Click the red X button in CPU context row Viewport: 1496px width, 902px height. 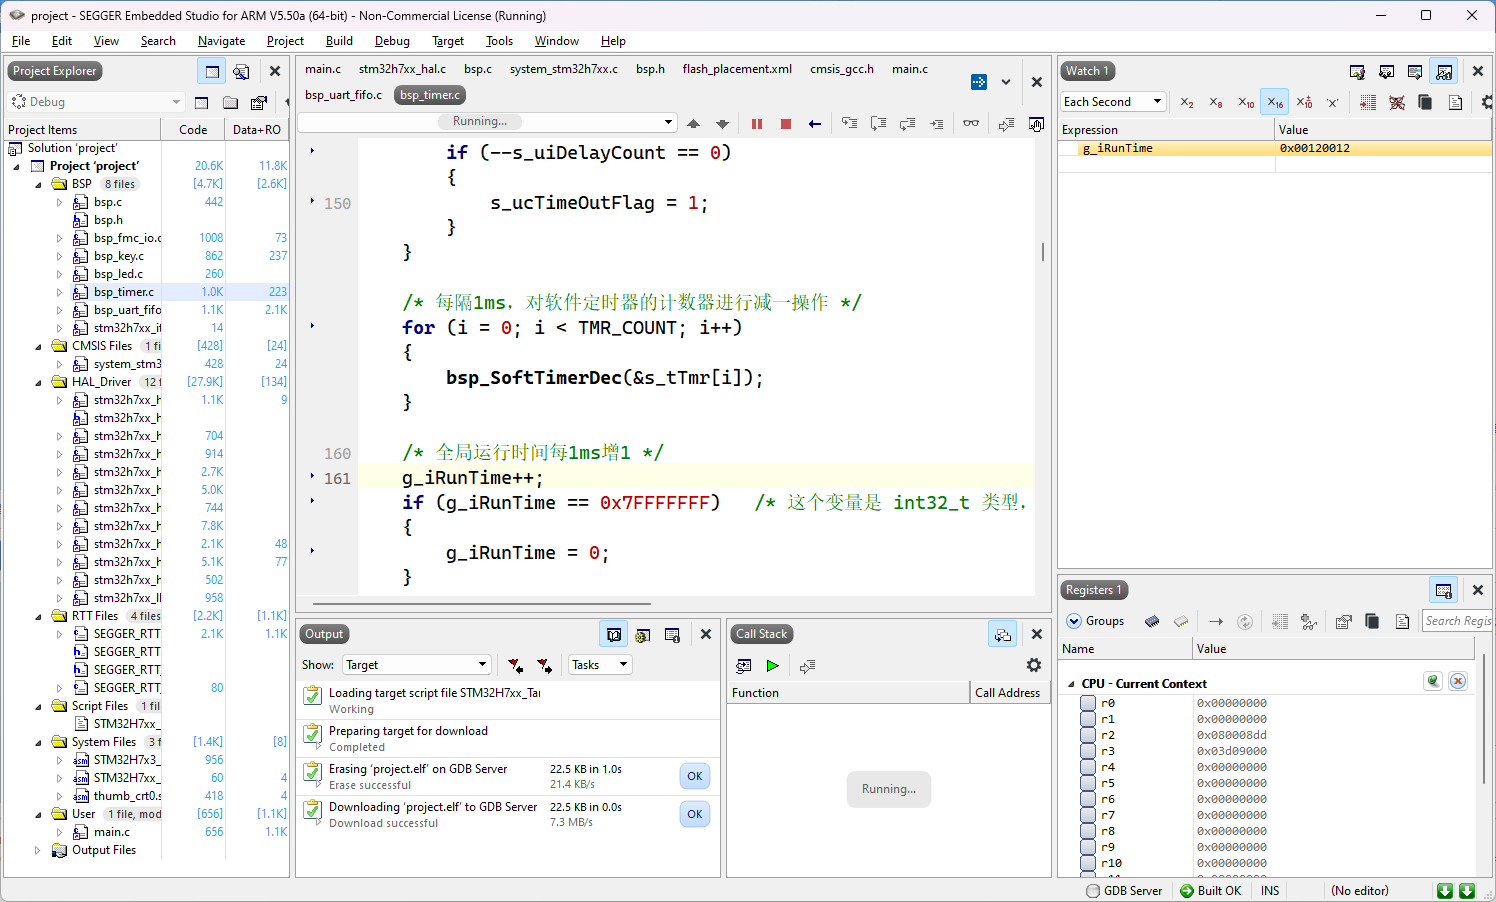(x=1458, y=681)
